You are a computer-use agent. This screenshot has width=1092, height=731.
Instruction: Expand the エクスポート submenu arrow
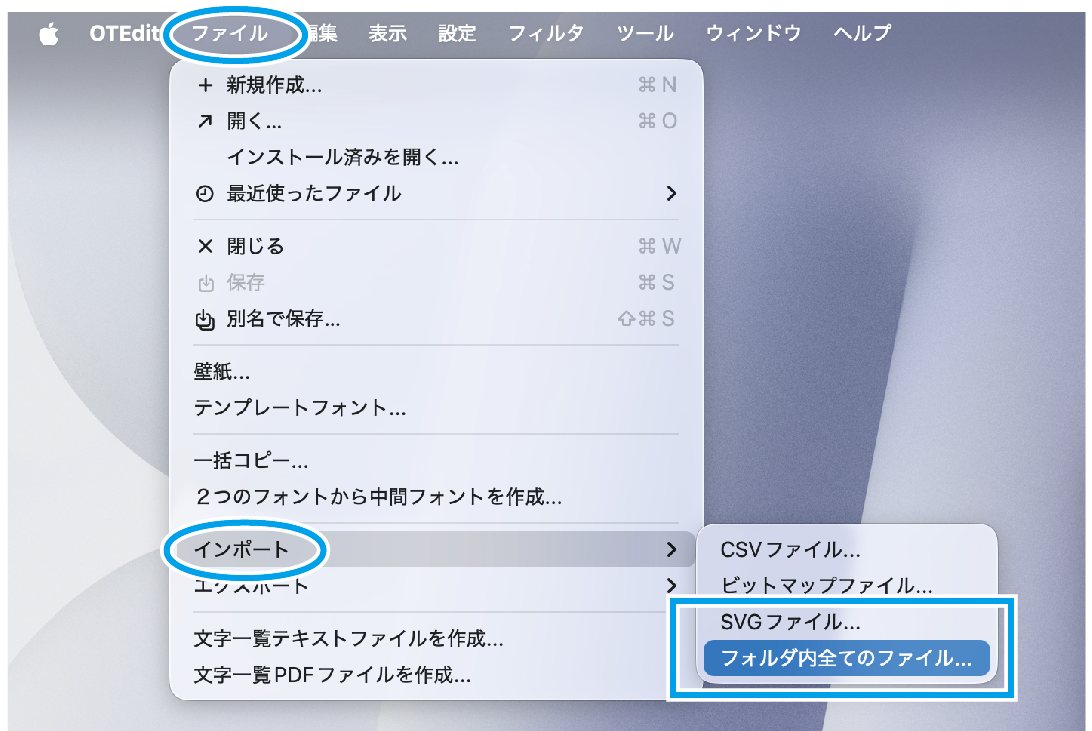(x=671, y=585)
